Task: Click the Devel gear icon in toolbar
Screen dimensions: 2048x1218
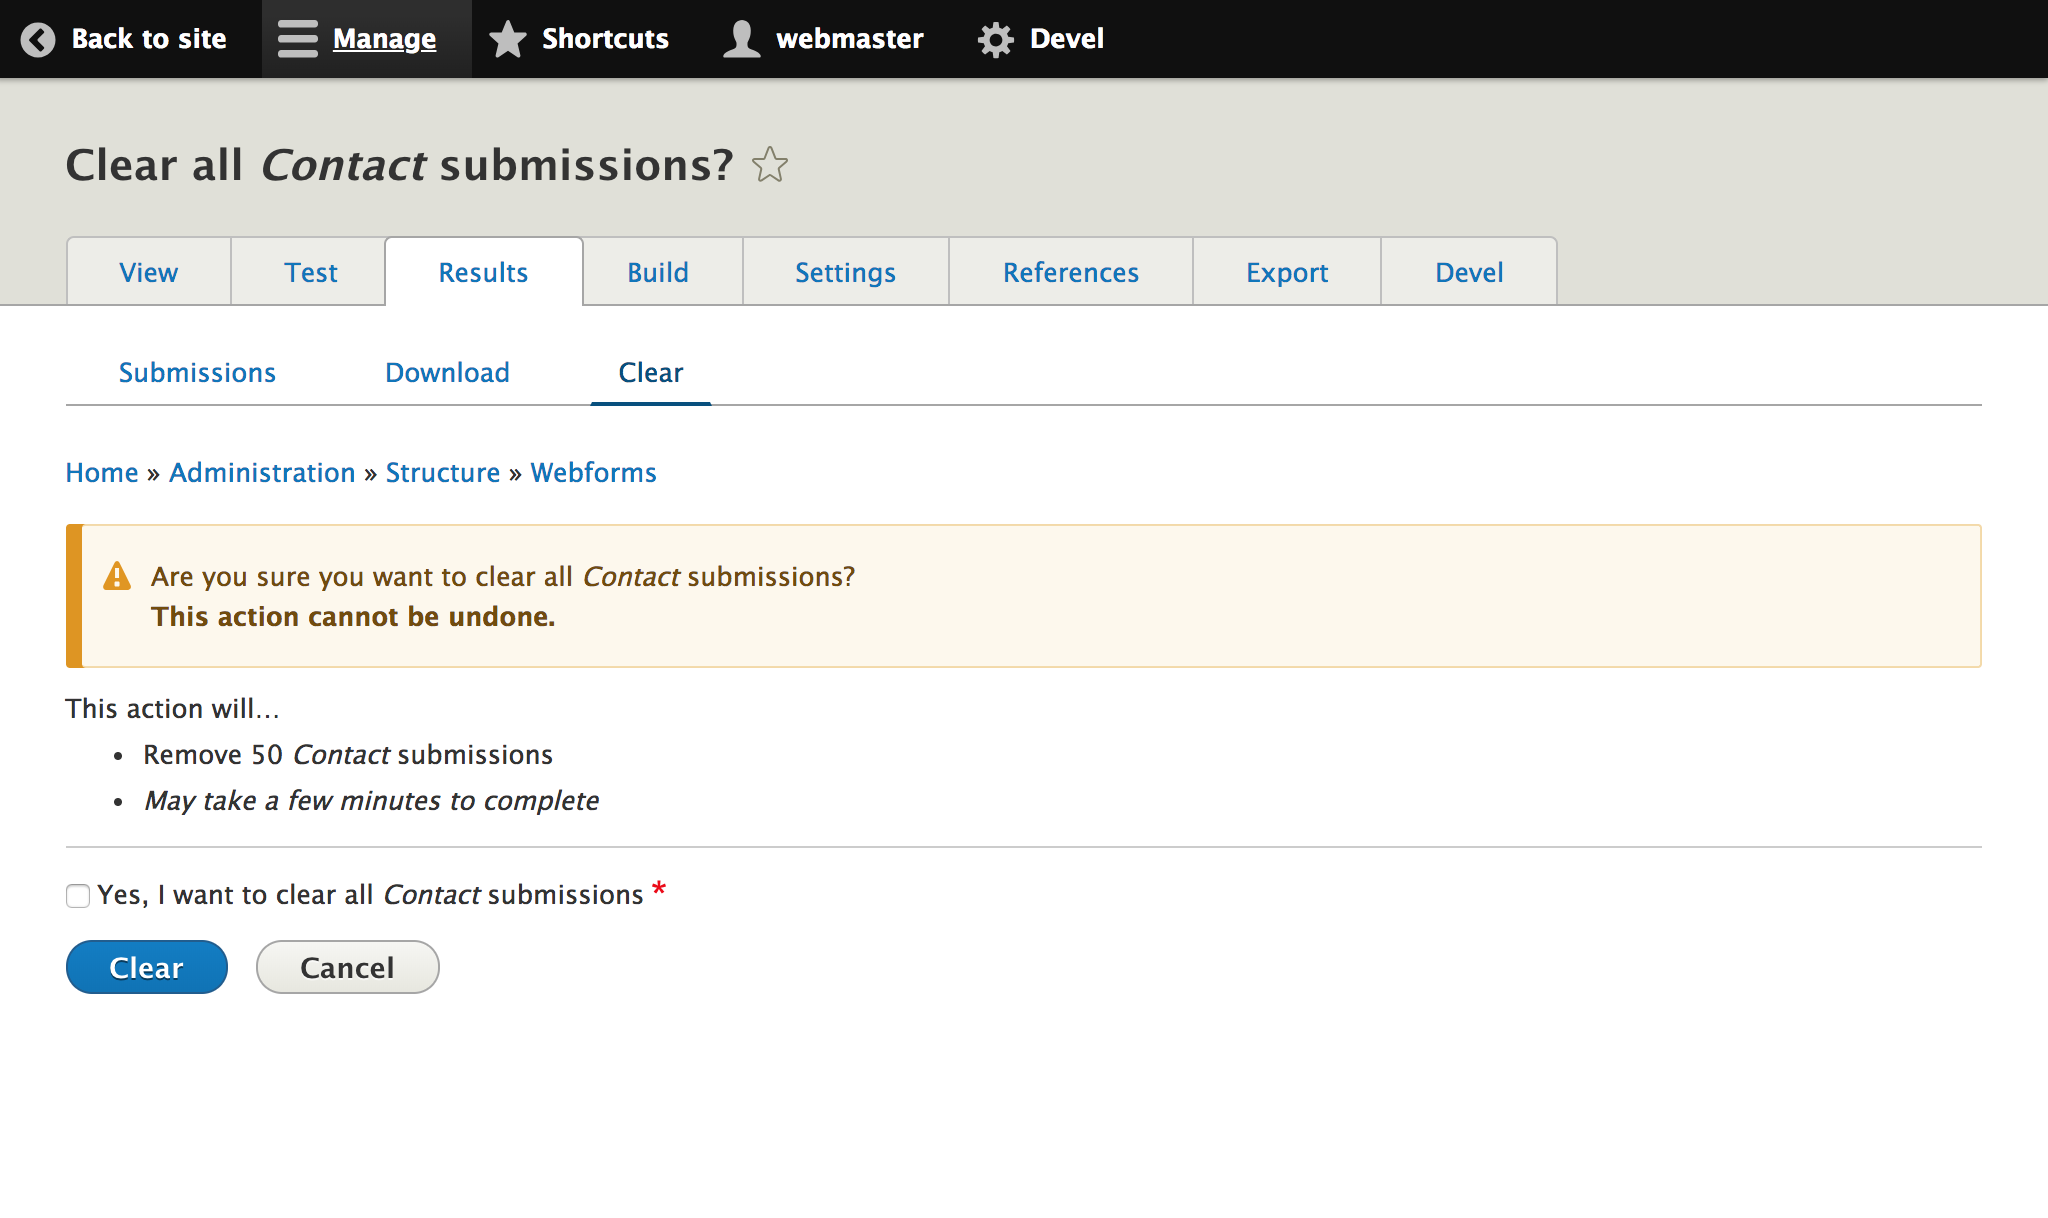Action: coord(995,39)
